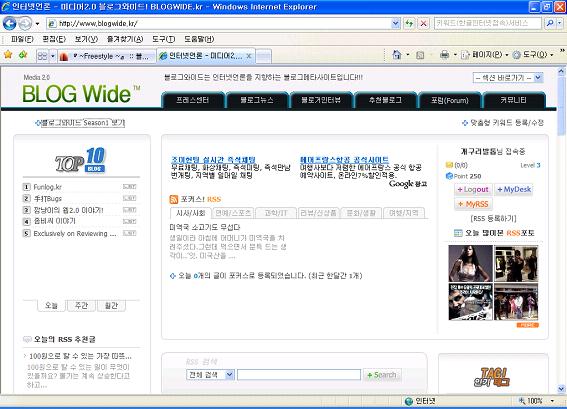
Task: Click the Tools gear icon
Action: point(517,55)
